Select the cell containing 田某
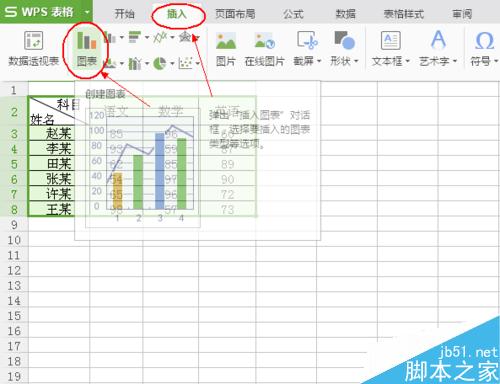 pyautogui.click(x=59, y=164)
